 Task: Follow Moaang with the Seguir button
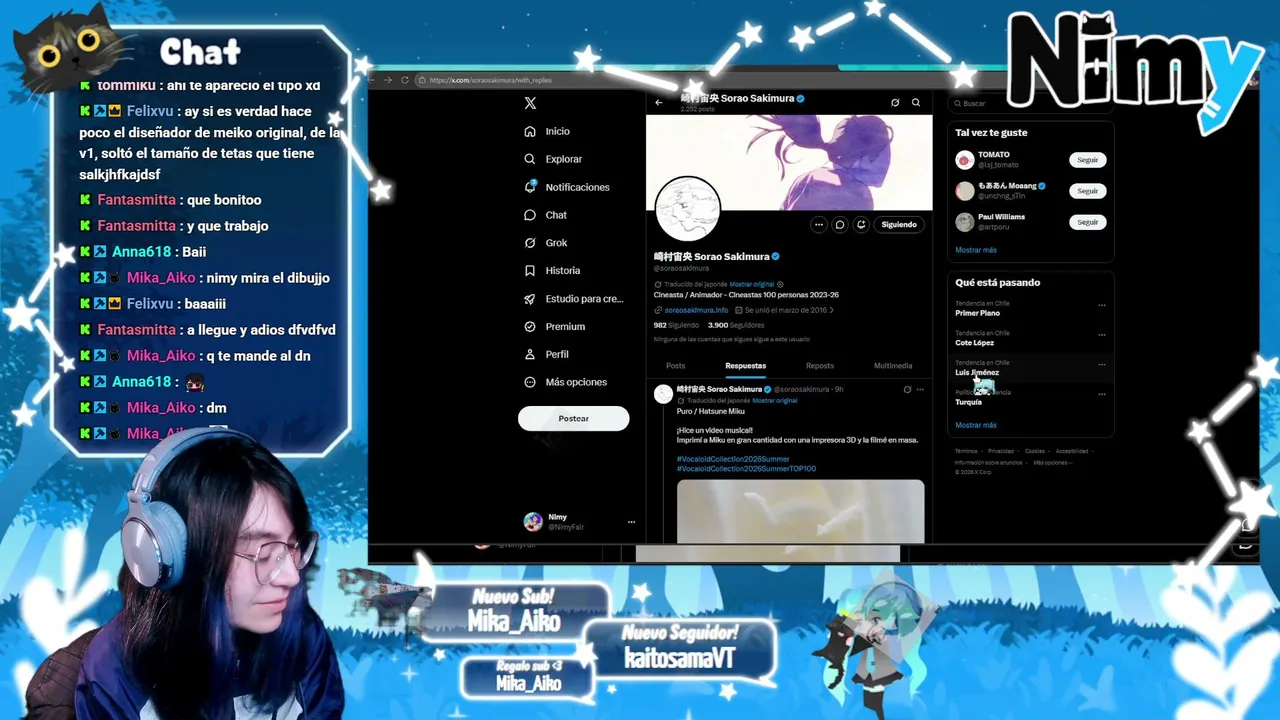[x=1088, y=191]
